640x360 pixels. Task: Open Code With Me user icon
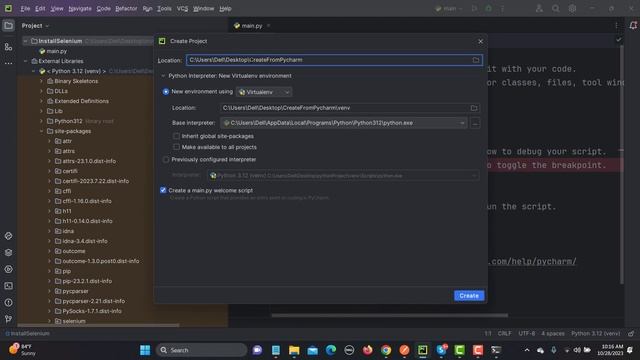pyautogui.click(x=539, y=8)
